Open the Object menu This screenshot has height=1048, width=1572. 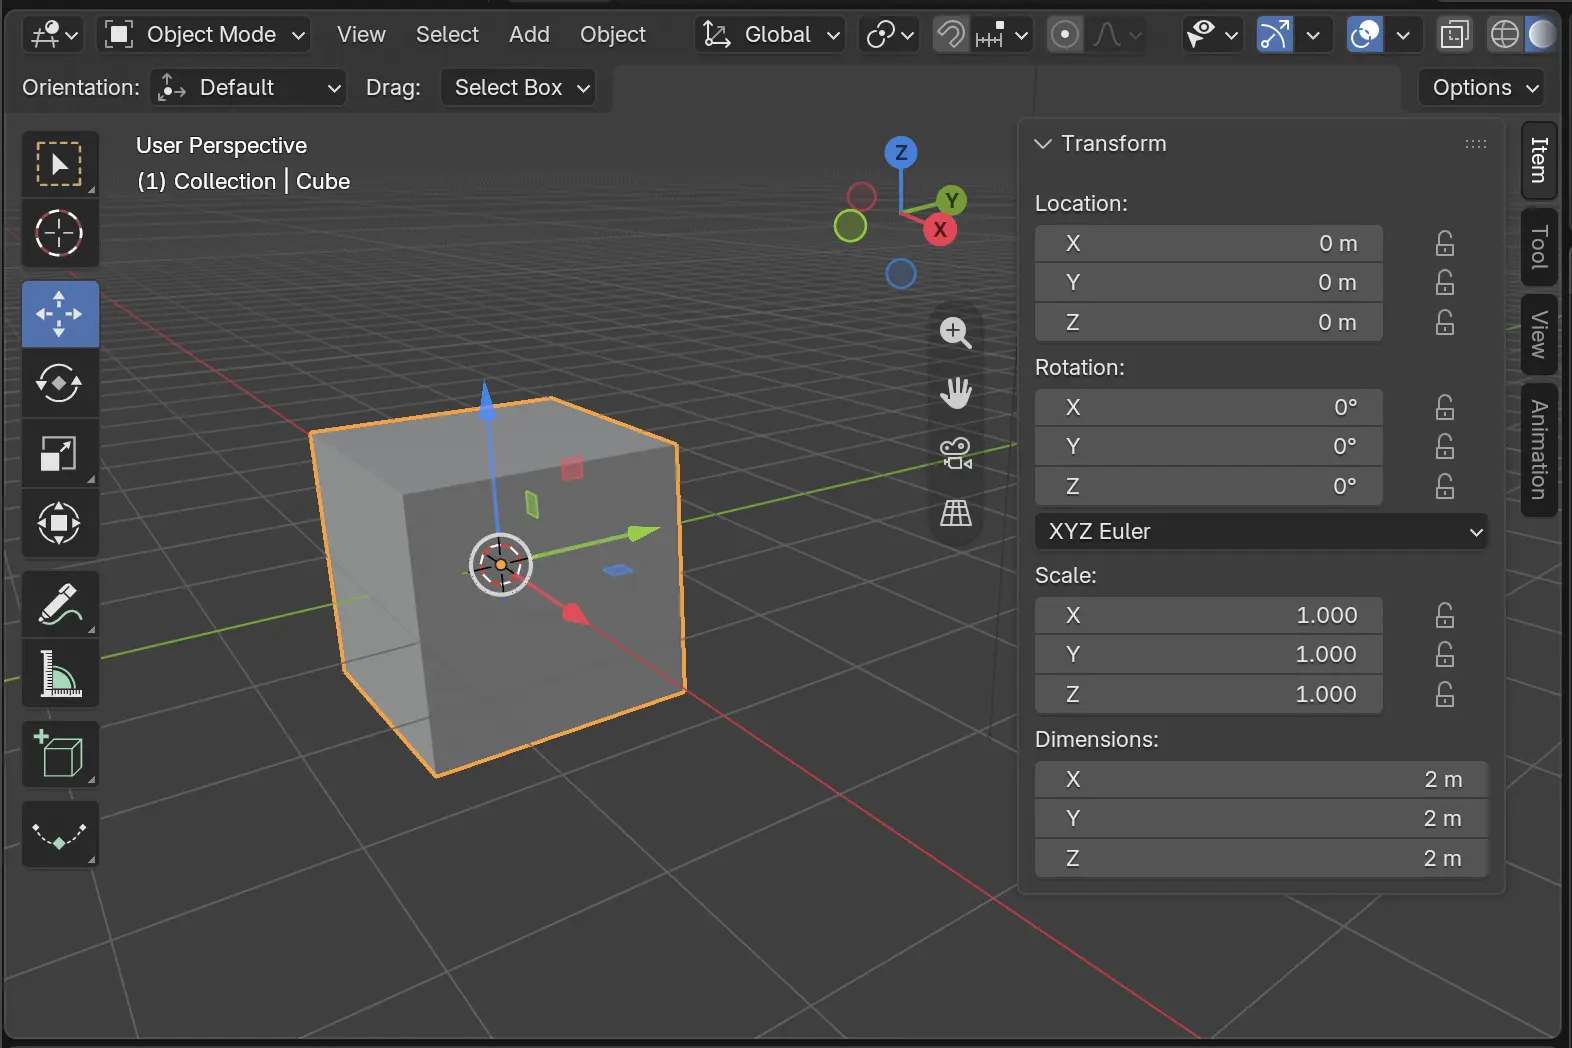[613, 35]
